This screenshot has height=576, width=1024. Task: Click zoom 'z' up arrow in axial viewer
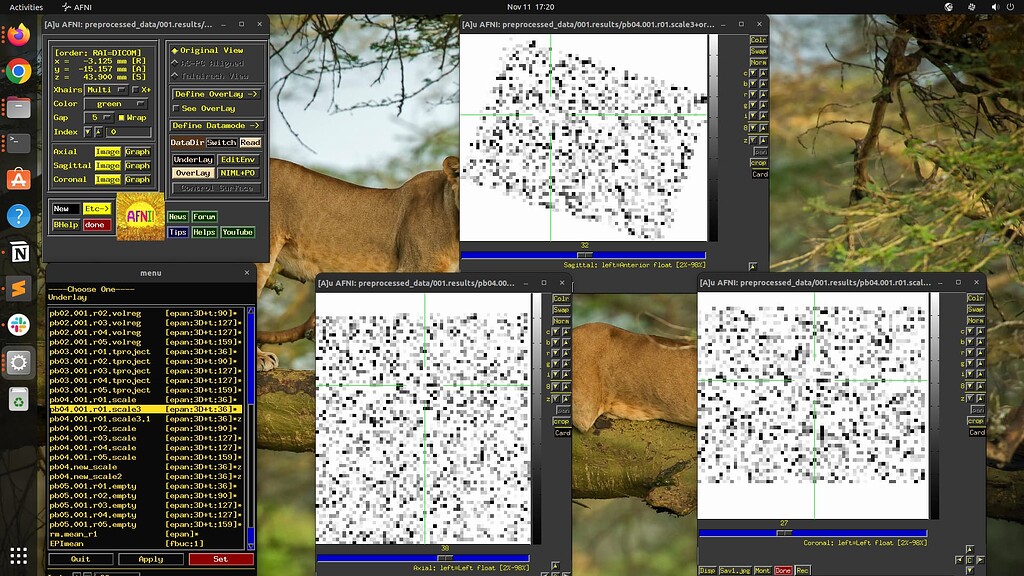click(566, 398)
